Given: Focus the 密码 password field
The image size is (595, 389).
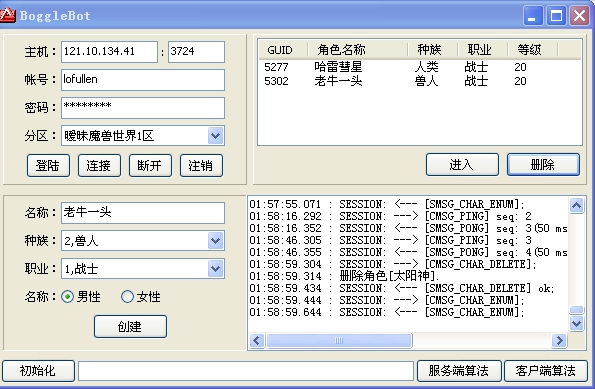Looking at the screenshot, I should pos(143,108).
